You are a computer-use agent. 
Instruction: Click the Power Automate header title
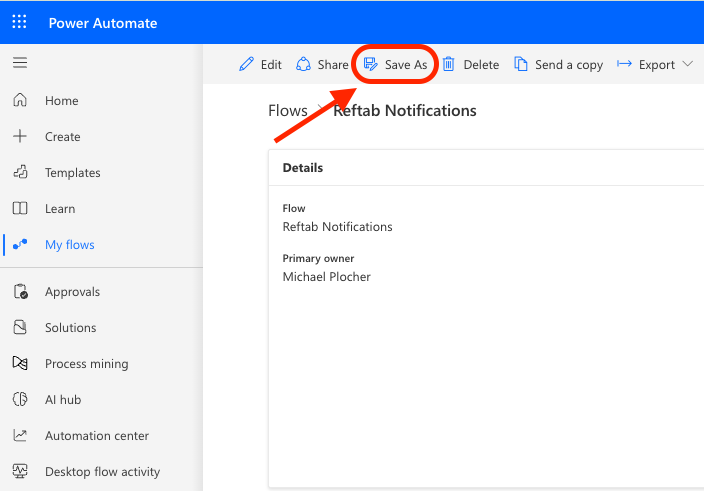click(103, 23)
